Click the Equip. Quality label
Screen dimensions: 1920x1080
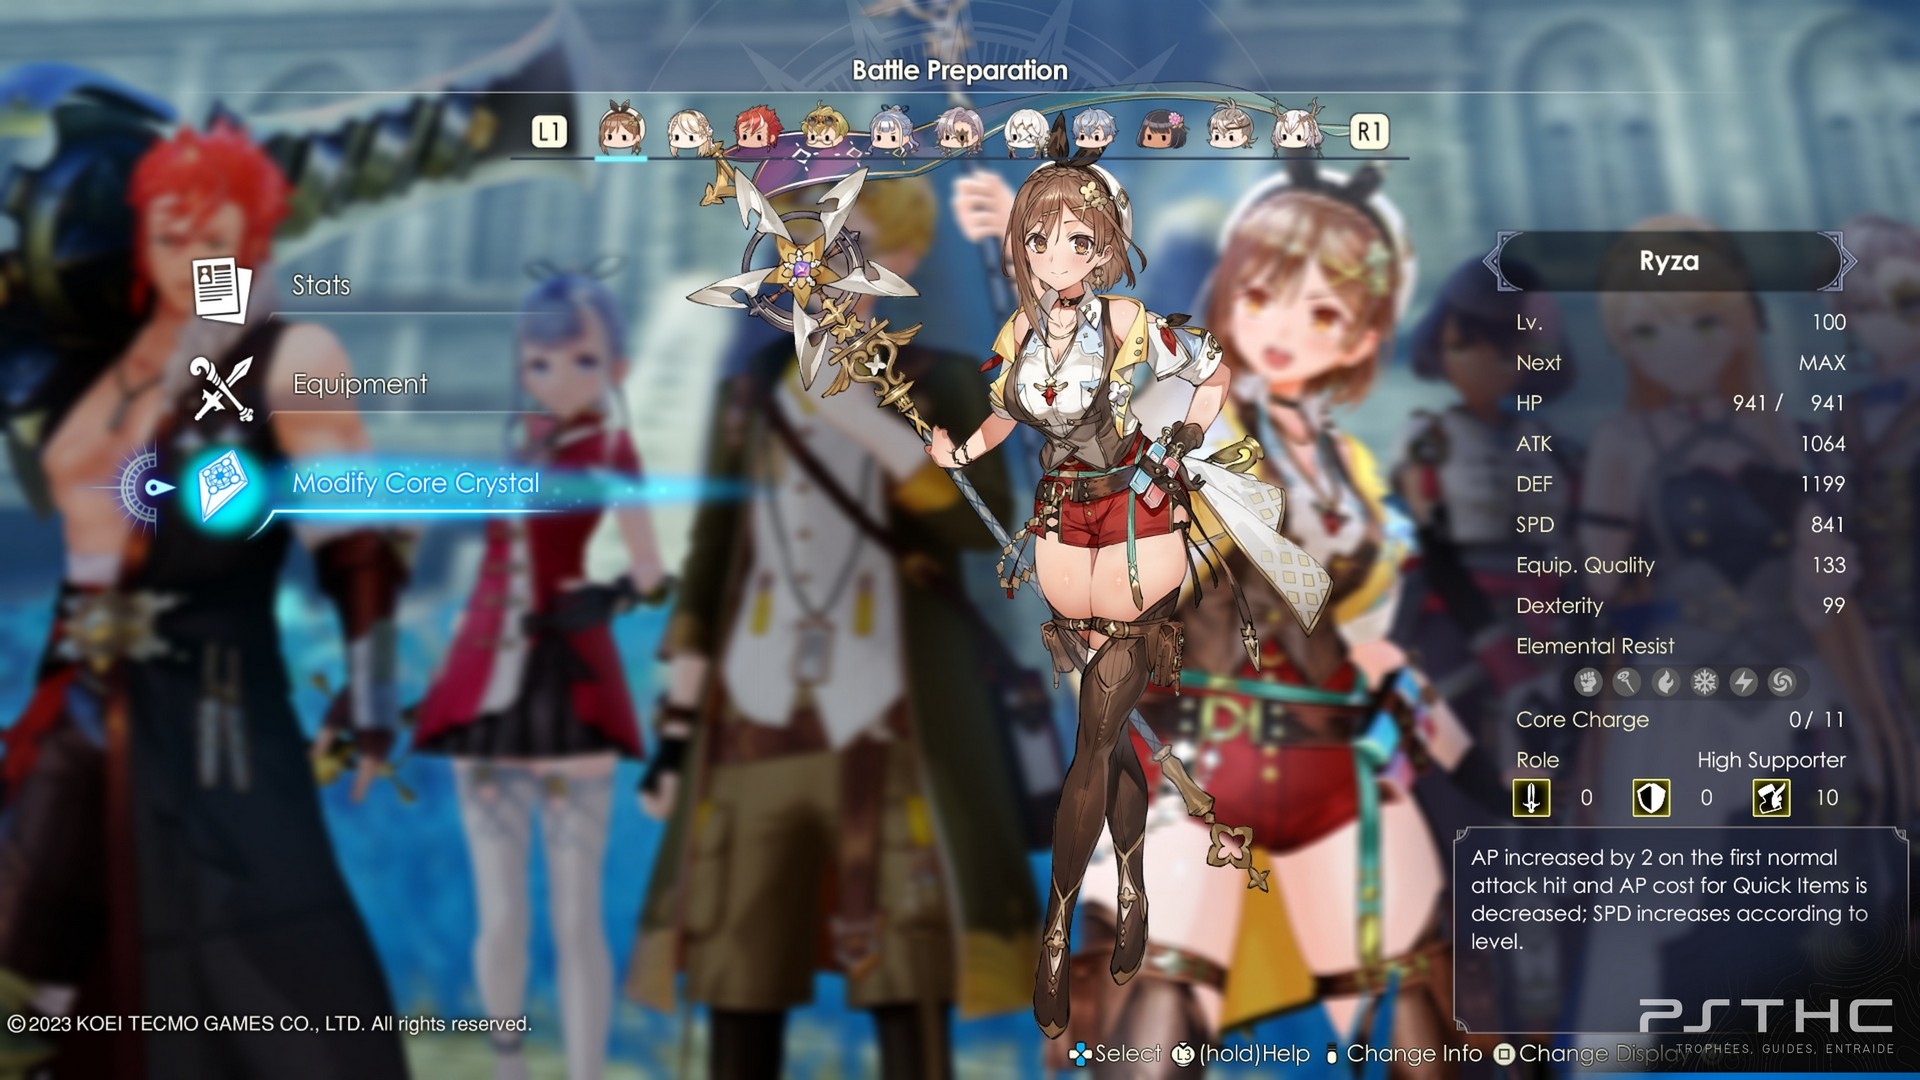coord(1585,566)
